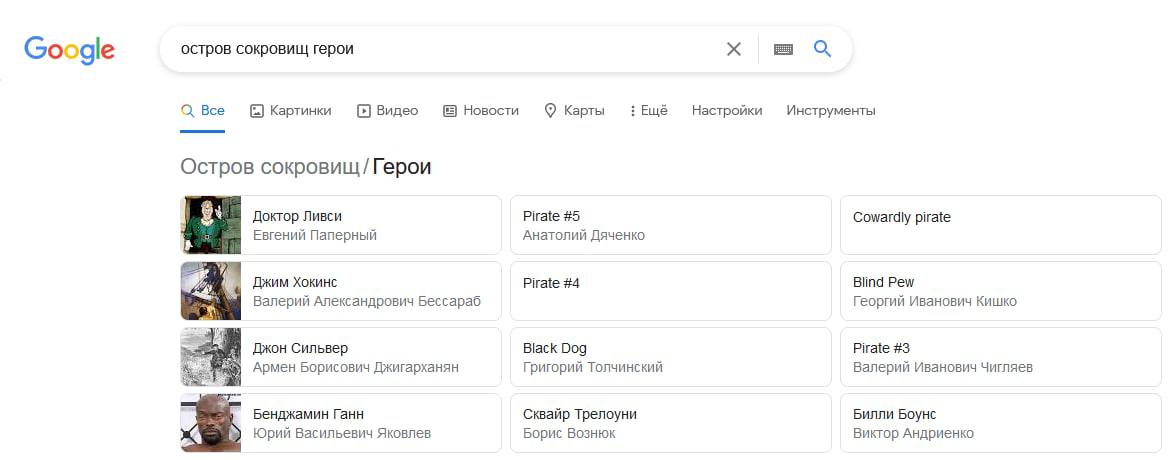Image resolution: width=1168 pixels, height=460 pixels.
Task: Click actor name Борис Вознюк
Action: click(x=569, y=433)
